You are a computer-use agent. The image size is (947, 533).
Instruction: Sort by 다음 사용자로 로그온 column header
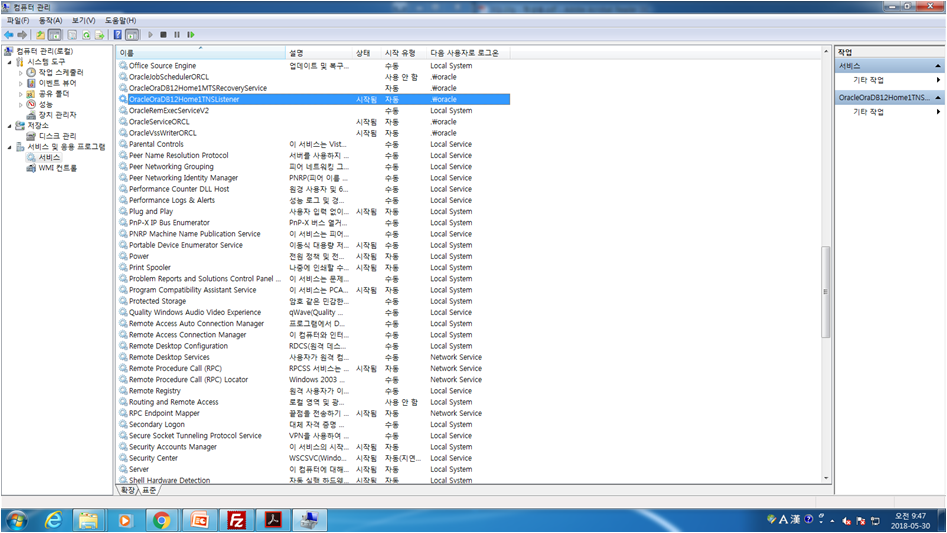coord(469,53)
